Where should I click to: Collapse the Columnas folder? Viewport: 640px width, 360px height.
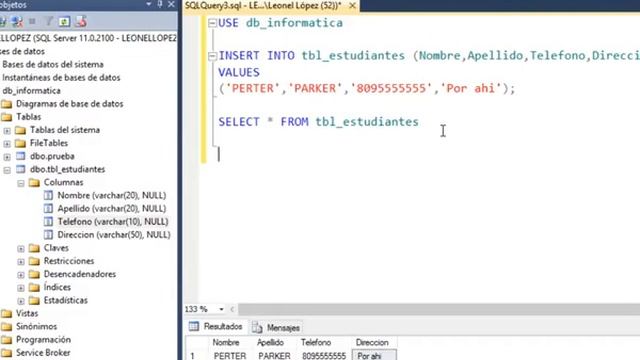pos(21,183)
